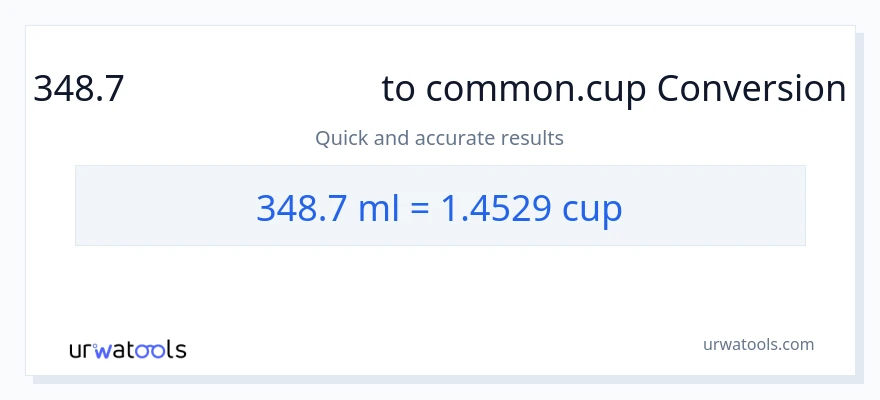Click the word "results" in subtitle
The image size is (880, 400).
[x=531, y=138]
